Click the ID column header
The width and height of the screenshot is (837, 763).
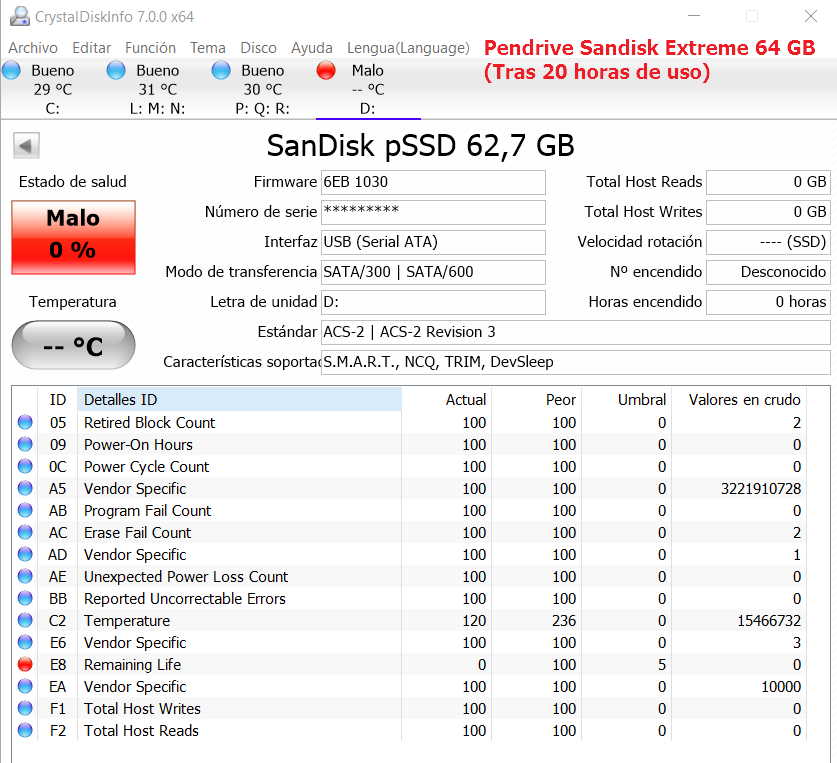point(58,399)
